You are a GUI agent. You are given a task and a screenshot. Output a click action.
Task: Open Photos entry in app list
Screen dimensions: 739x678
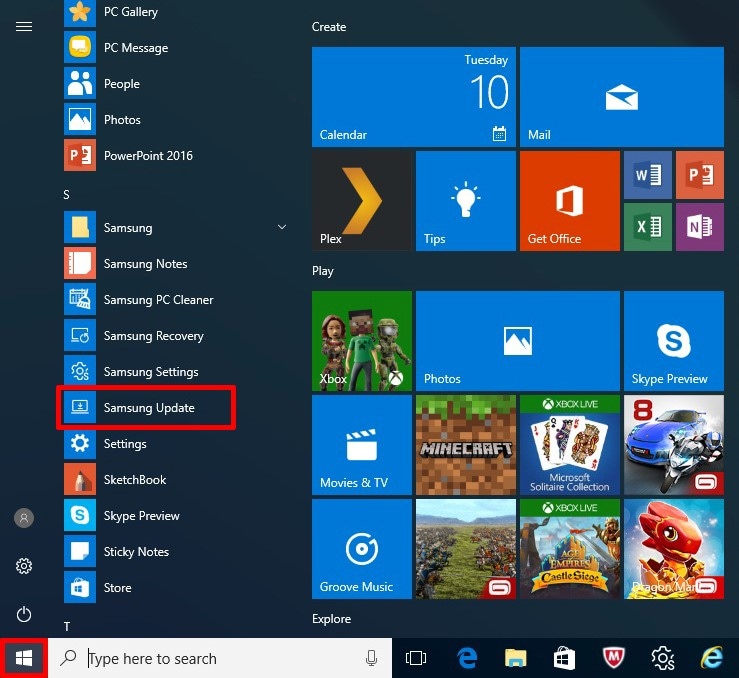click(176, 119)
